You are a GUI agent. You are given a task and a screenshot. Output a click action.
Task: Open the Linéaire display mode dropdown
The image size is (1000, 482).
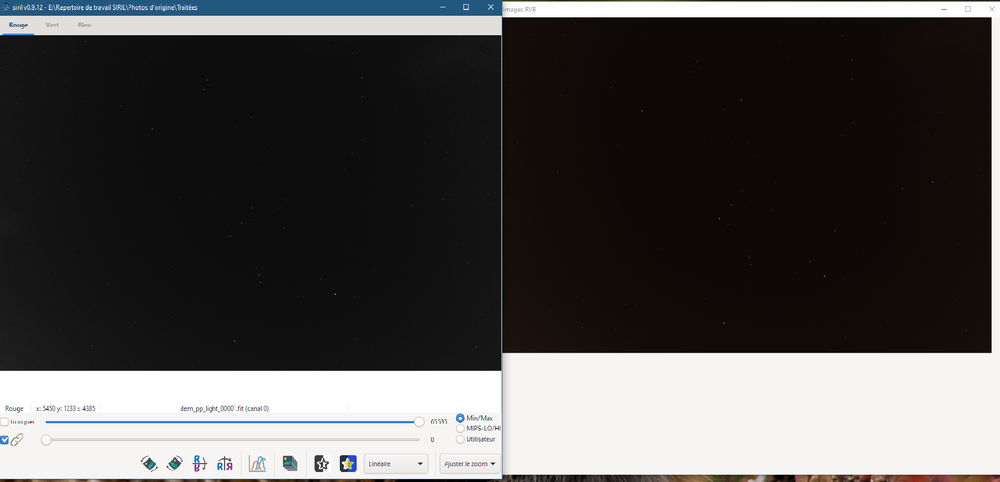(x=395, y=464)
